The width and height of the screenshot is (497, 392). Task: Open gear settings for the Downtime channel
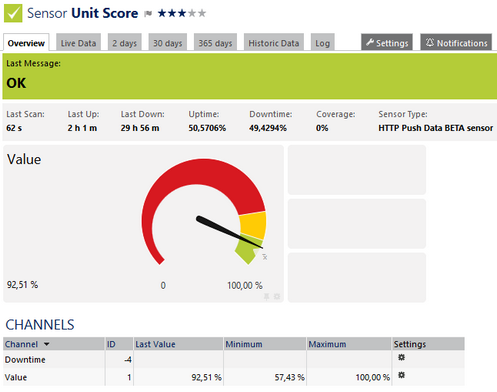pos(401,357)
